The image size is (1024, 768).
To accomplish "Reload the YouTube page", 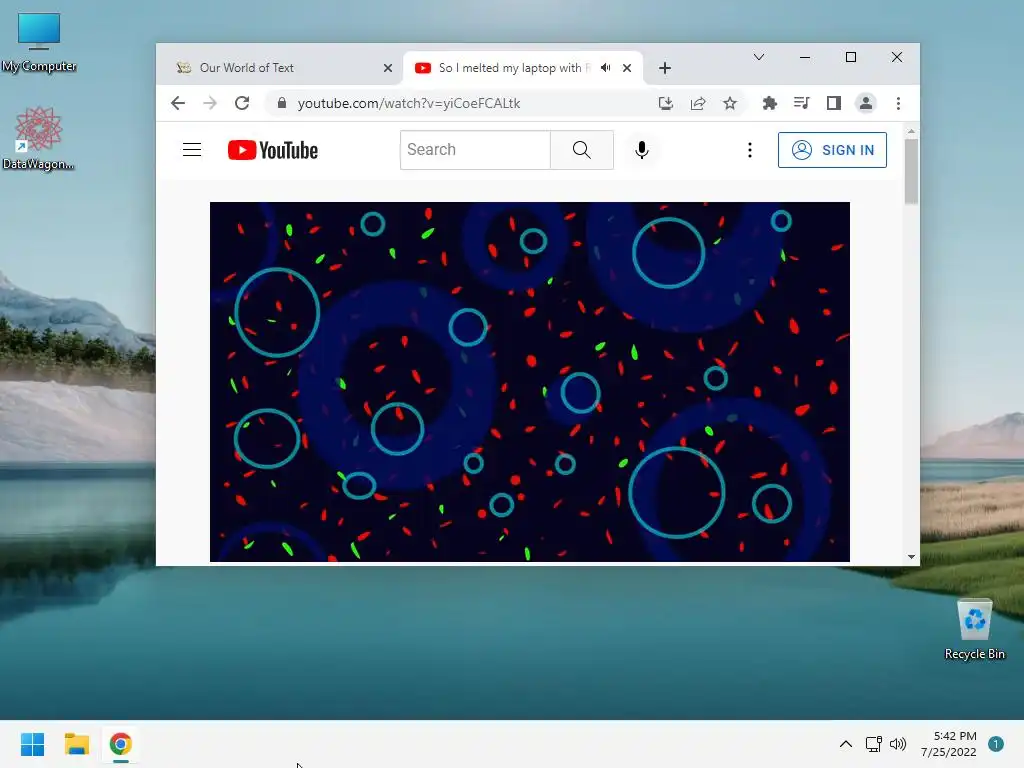I will click(242, 103).
